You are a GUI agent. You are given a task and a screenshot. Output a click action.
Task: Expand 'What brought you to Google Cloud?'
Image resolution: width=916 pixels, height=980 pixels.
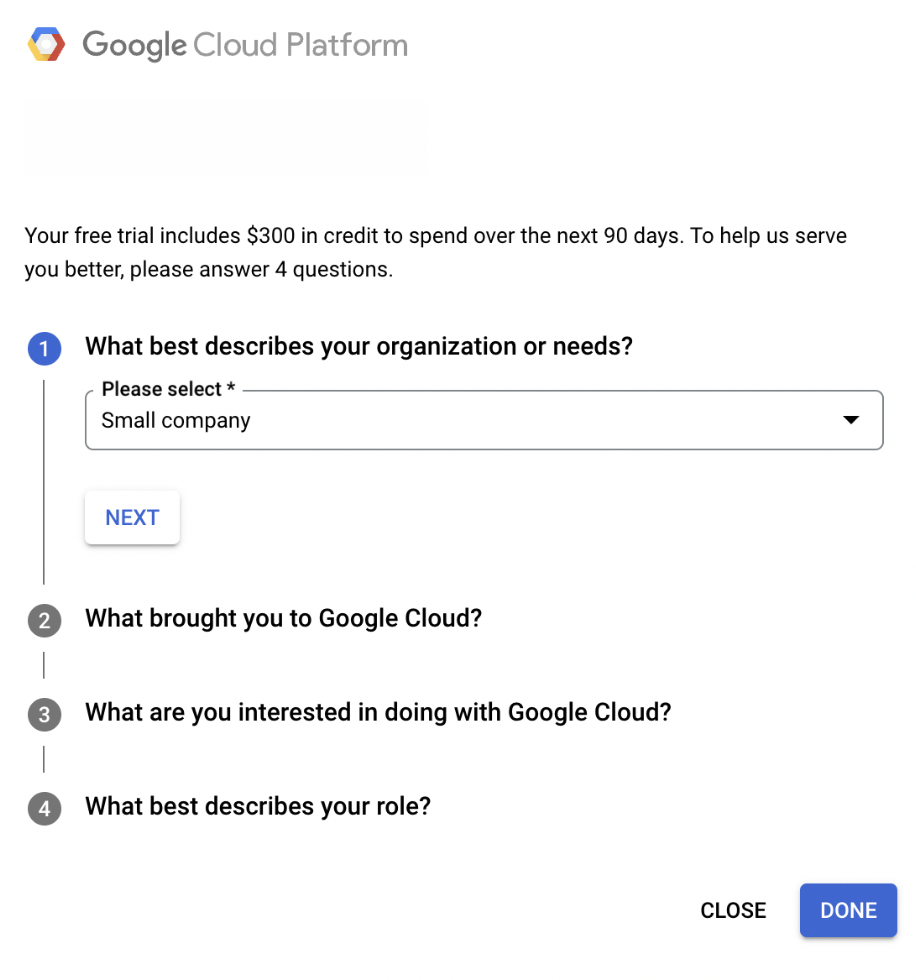coord(284,618)
